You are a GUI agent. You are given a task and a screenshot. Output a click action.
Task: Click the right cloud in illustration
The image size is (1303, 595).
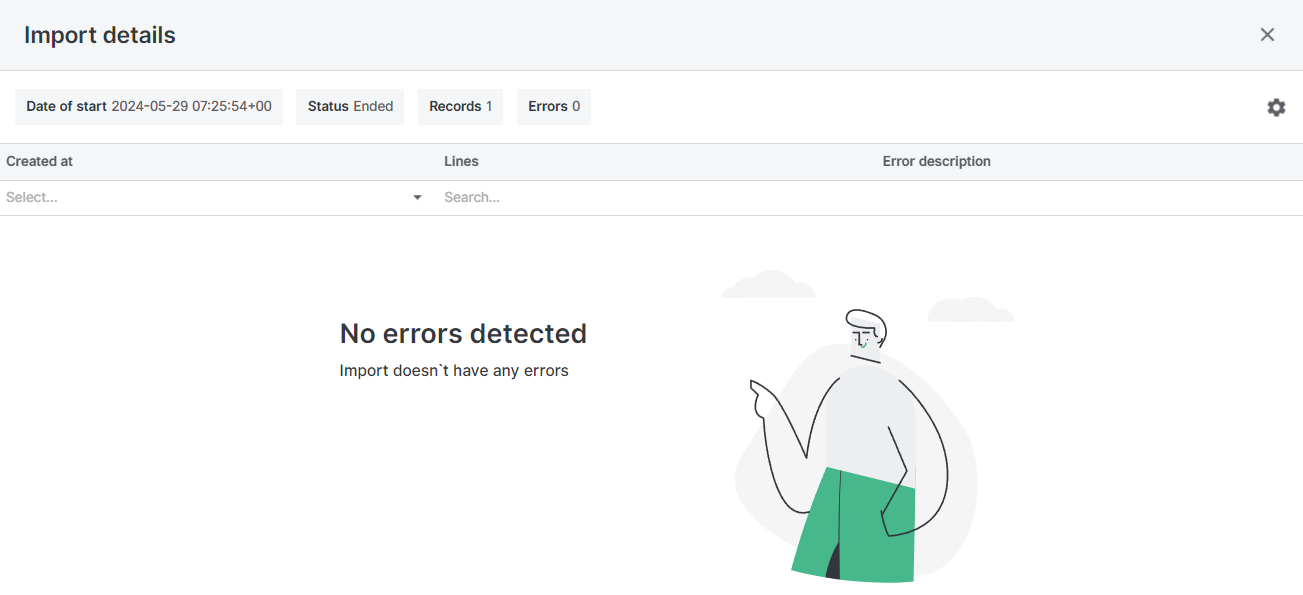coord(970,311)
